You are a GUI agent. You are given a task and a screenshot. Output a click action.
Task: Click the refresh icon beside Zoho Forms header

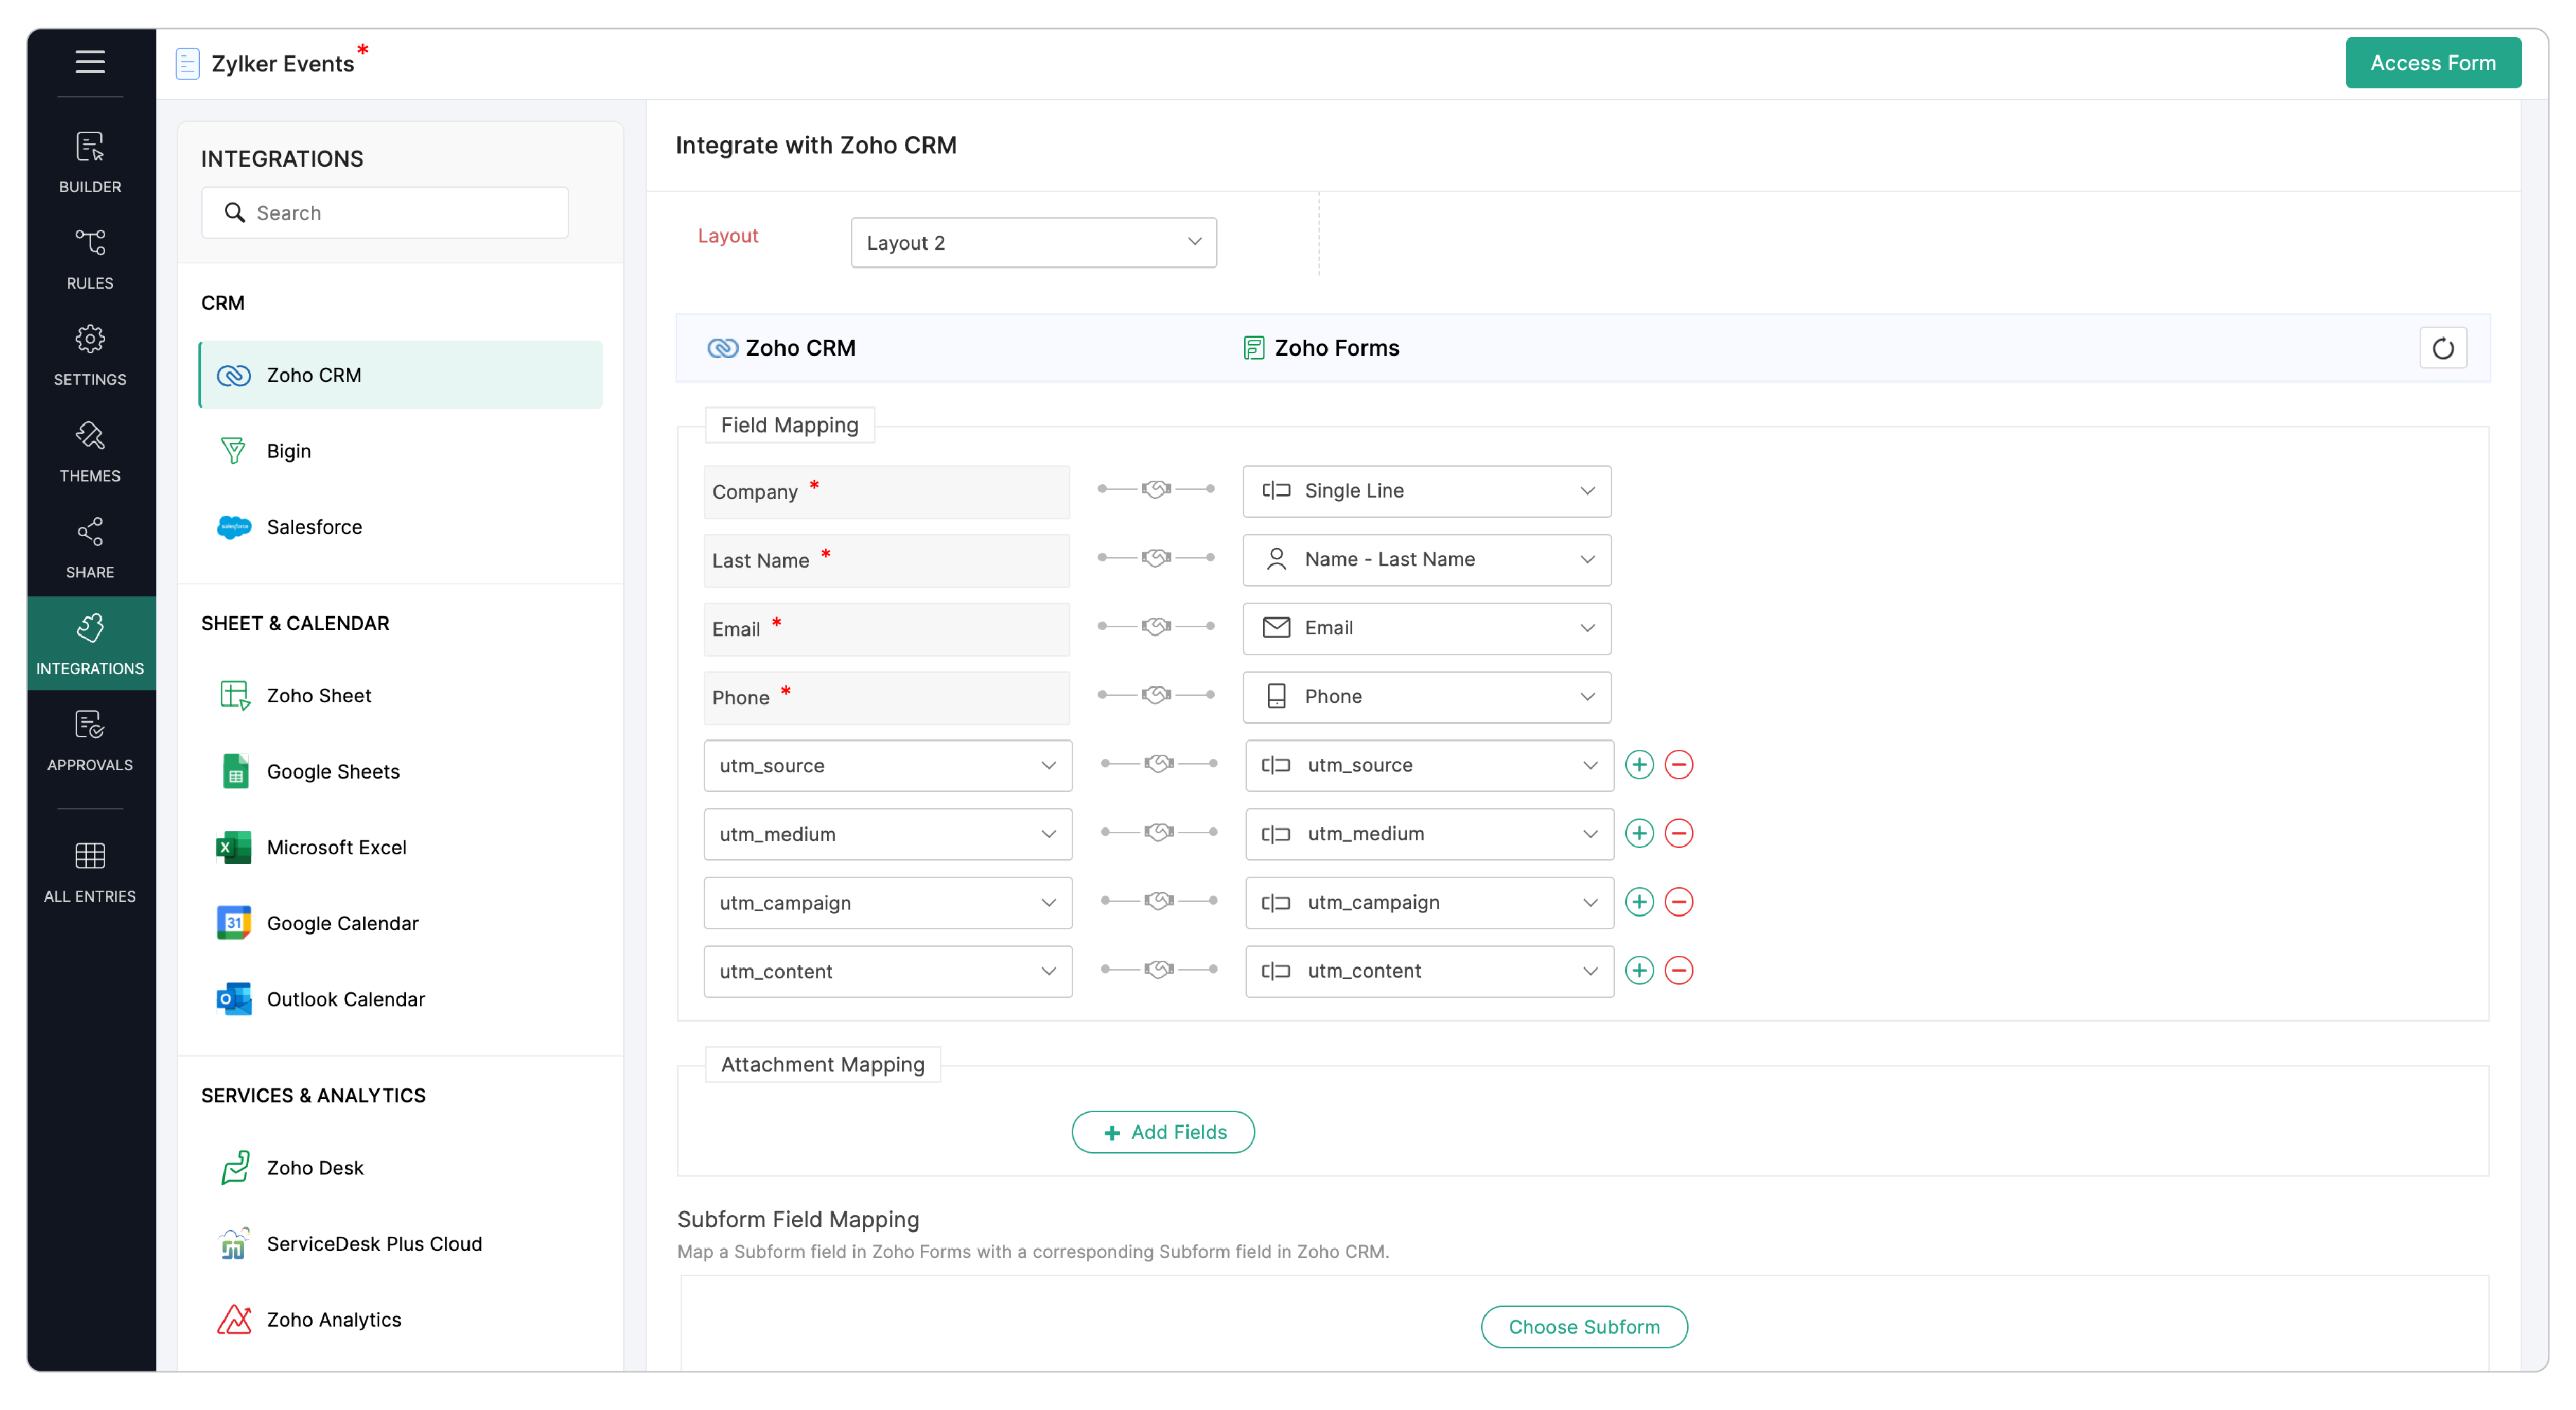coord(2443,348)
